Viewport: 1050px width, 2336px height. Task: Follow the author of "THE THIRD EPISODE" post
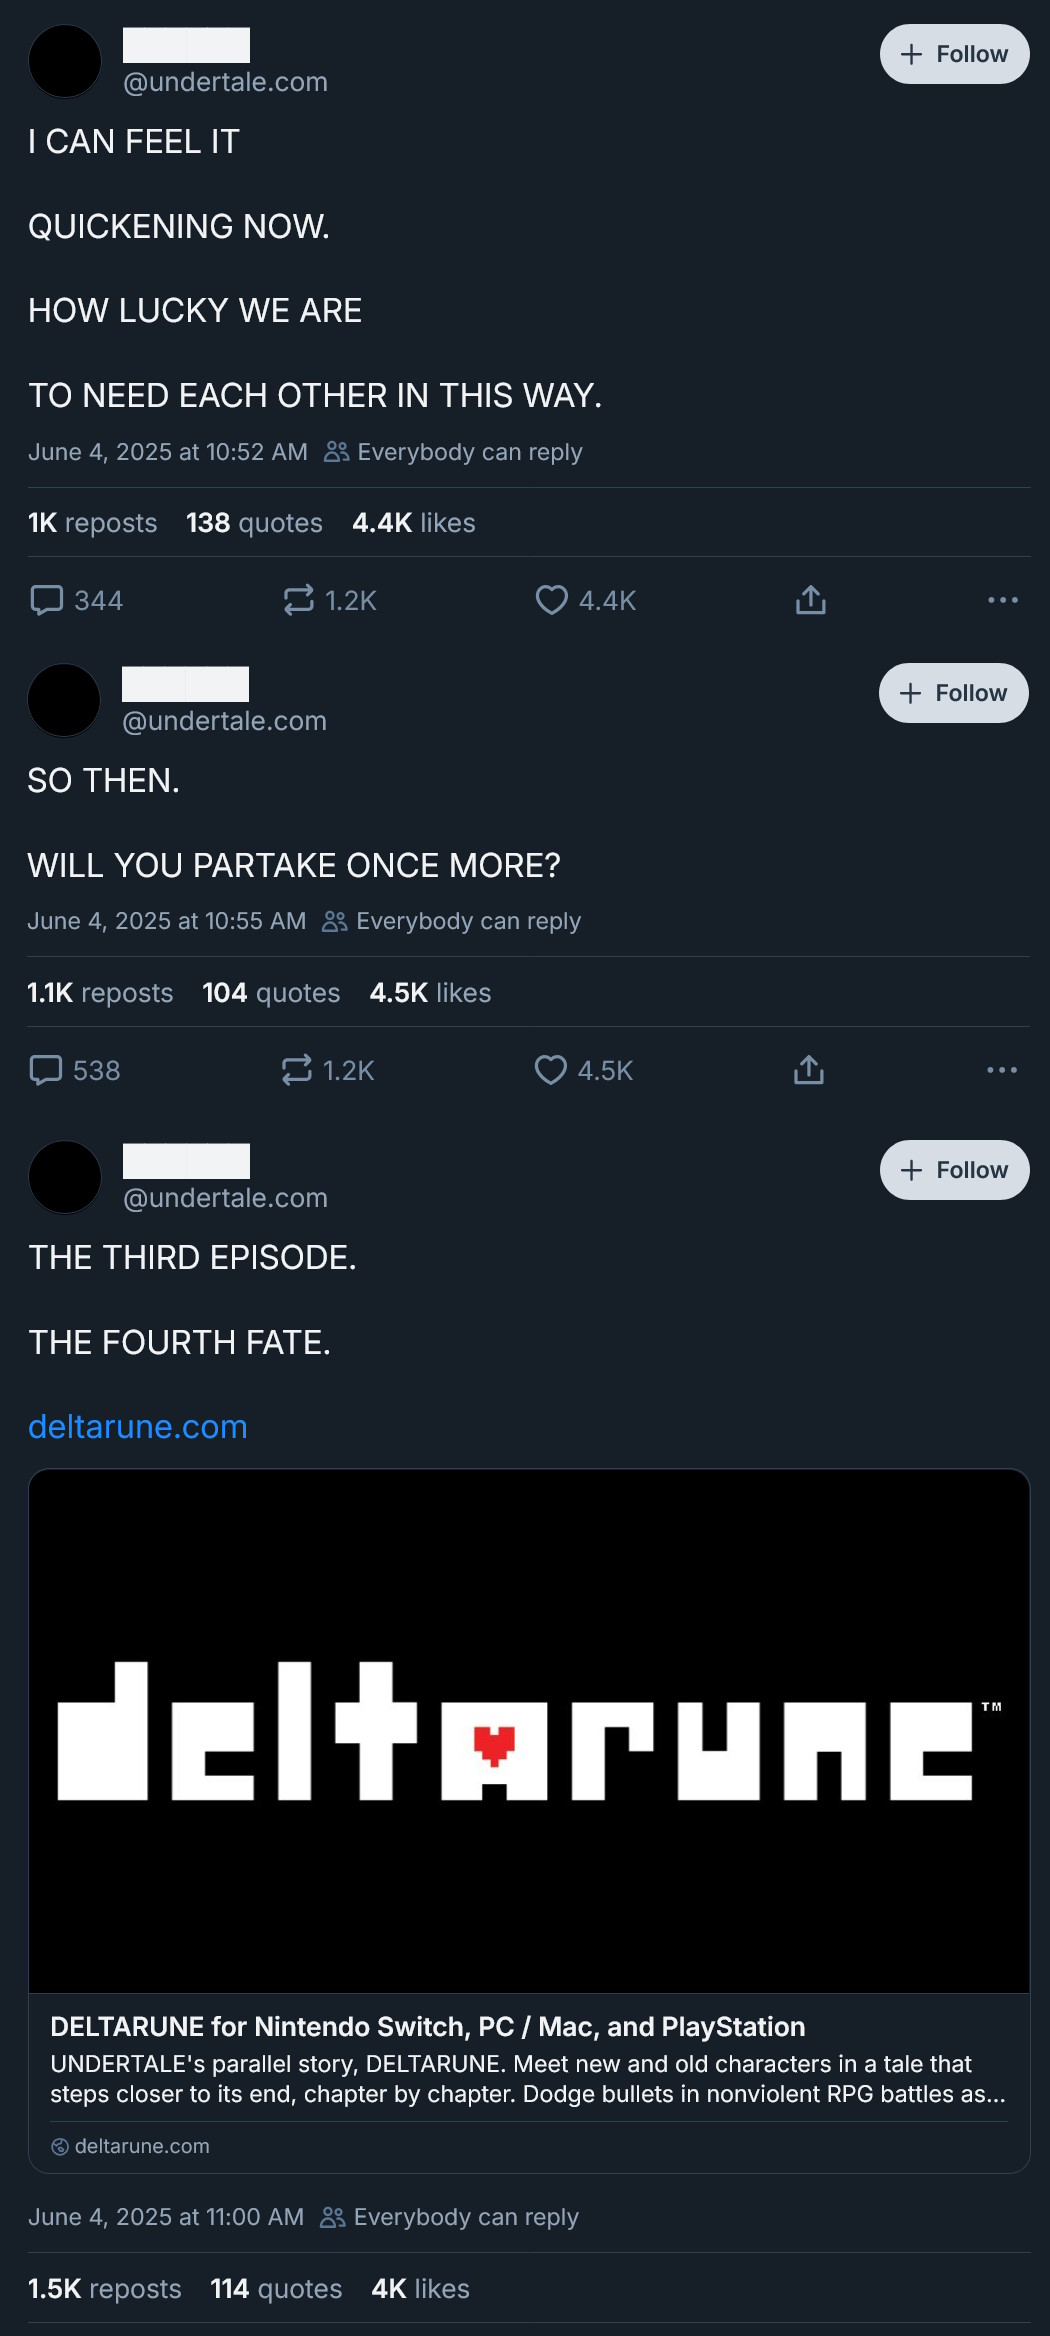tap(954, 1170)
